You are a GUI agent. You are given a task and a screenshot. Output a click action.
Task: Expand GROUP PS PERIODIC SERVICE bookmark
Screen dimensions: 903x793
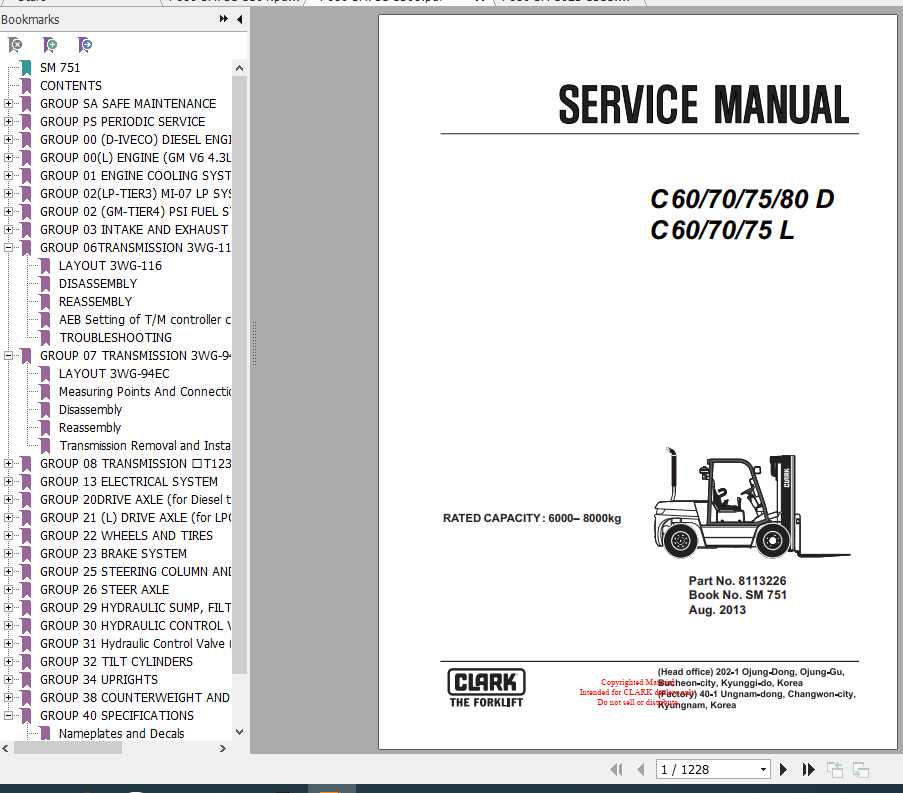pos(8,122)
